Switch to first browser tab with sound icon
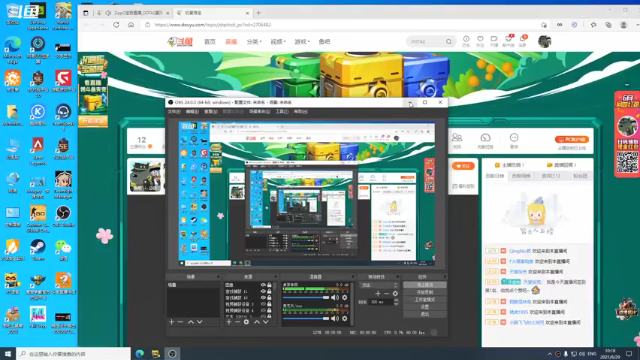Viewport: 640px width, 360px height. click(x=133, y=13)
